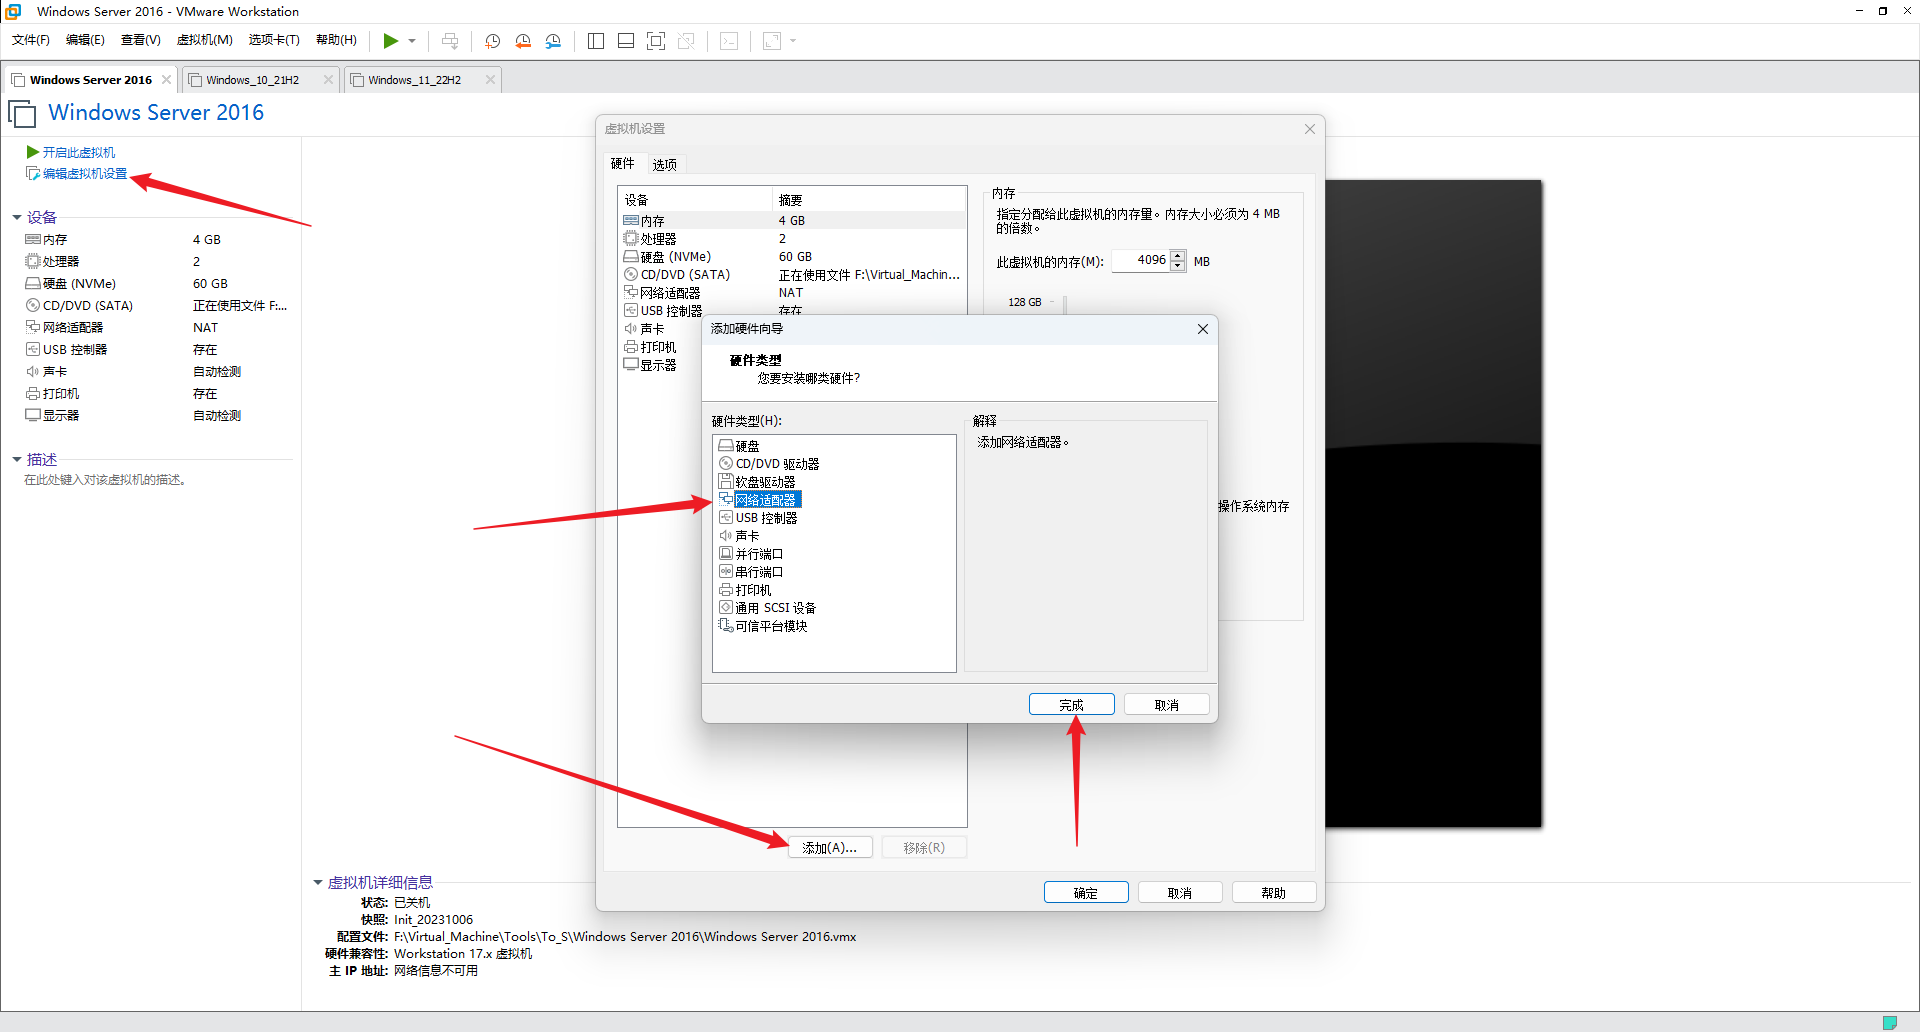Switch to the Windows_10_21H2 tab
This screenshot has height=1032, width=1920.
(252, 80)
